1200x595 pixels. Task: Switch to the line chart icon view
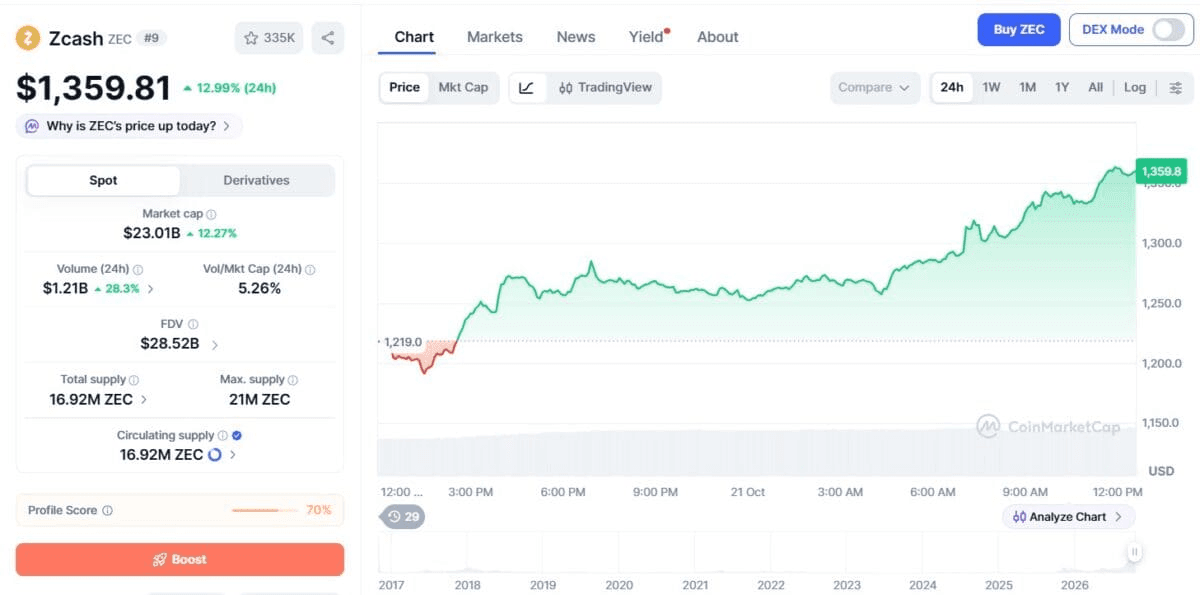(526, 88)
